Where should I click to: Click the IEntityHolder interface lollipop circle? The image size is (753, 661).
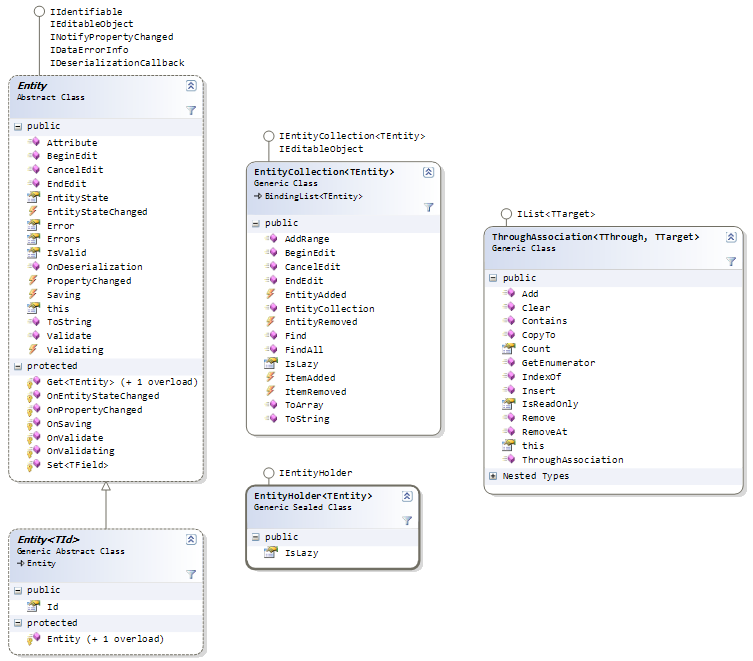(268, 472)
